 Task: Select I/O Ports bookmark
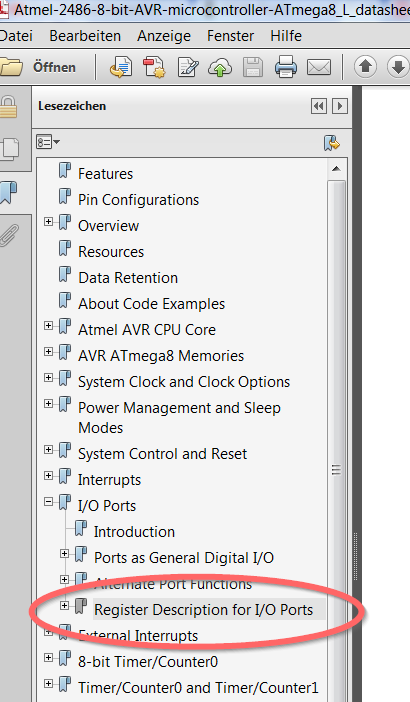tap(107, 506)
